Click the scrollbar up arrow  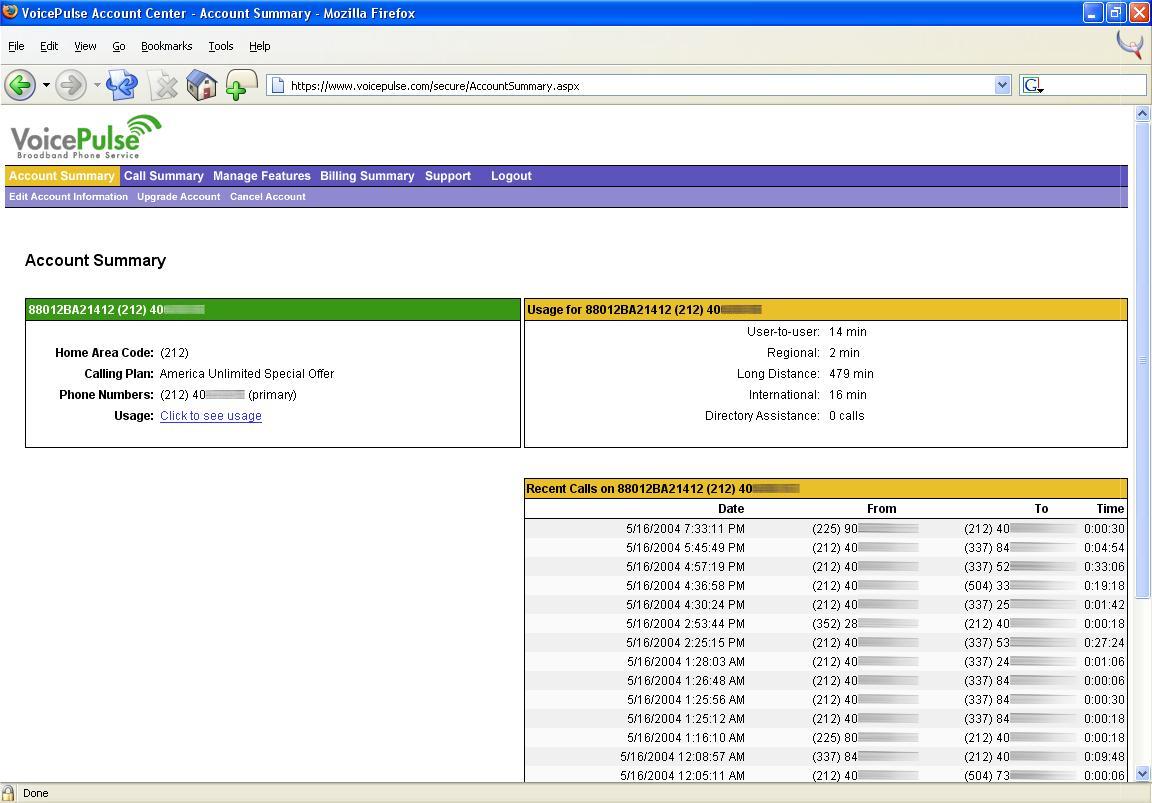pos(1142,113)
